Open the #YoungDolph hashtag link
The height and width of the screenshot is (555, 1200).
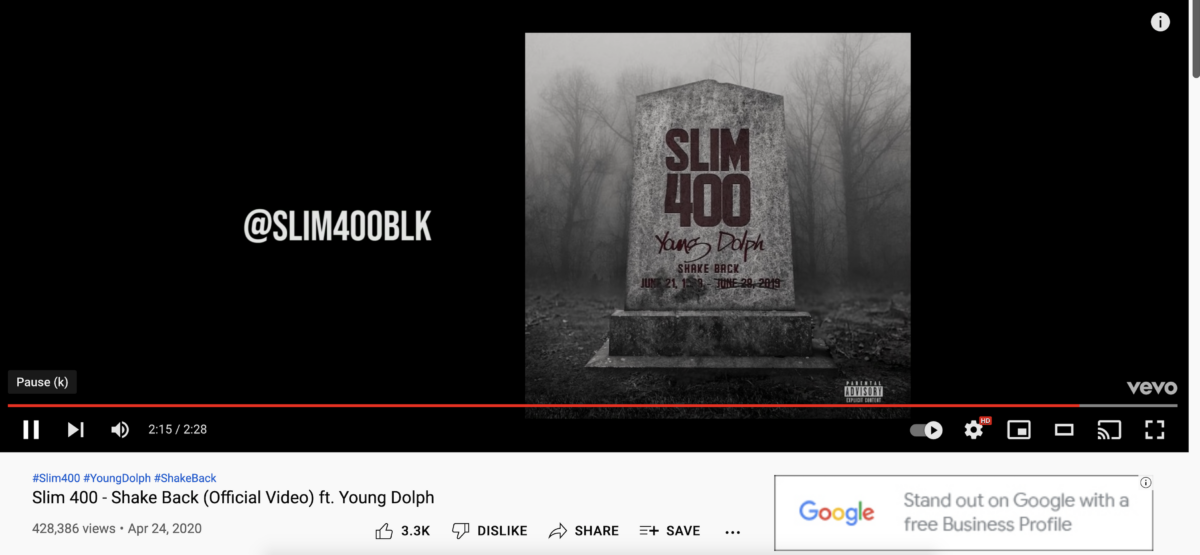[117, 478]
